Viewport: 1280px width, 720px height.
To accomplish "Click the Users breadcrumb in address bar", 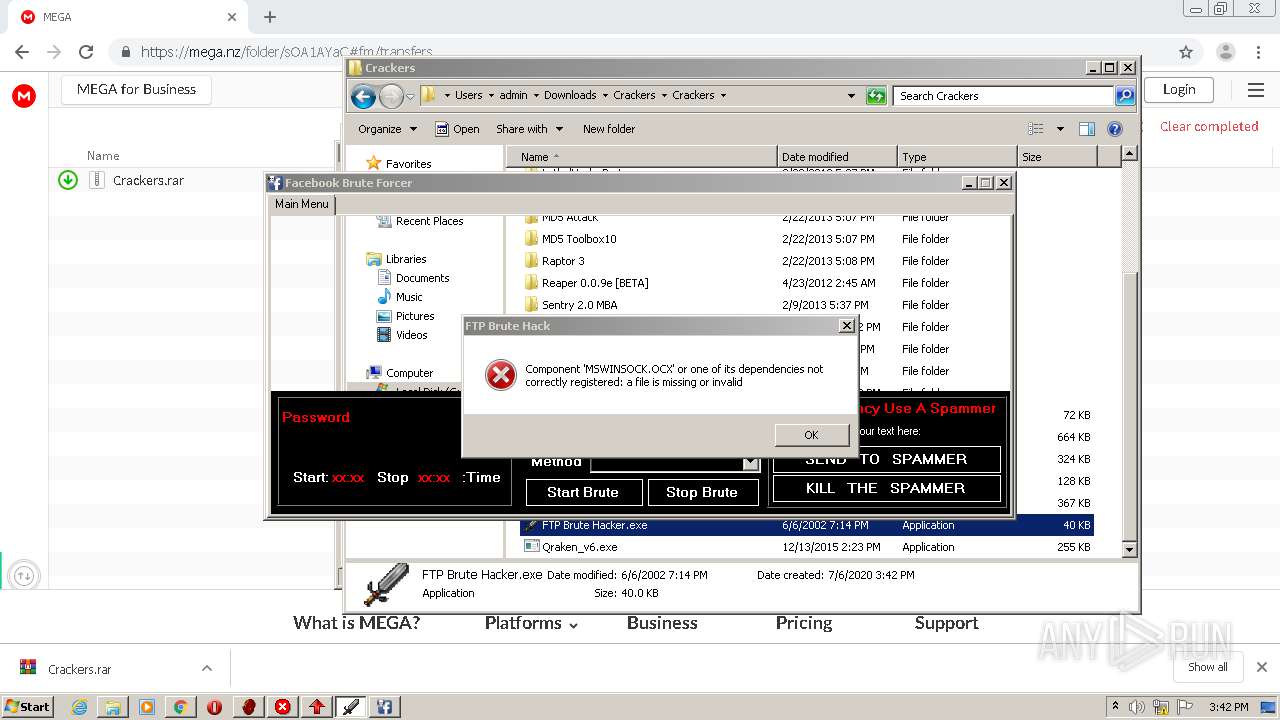I will (468, 96).
